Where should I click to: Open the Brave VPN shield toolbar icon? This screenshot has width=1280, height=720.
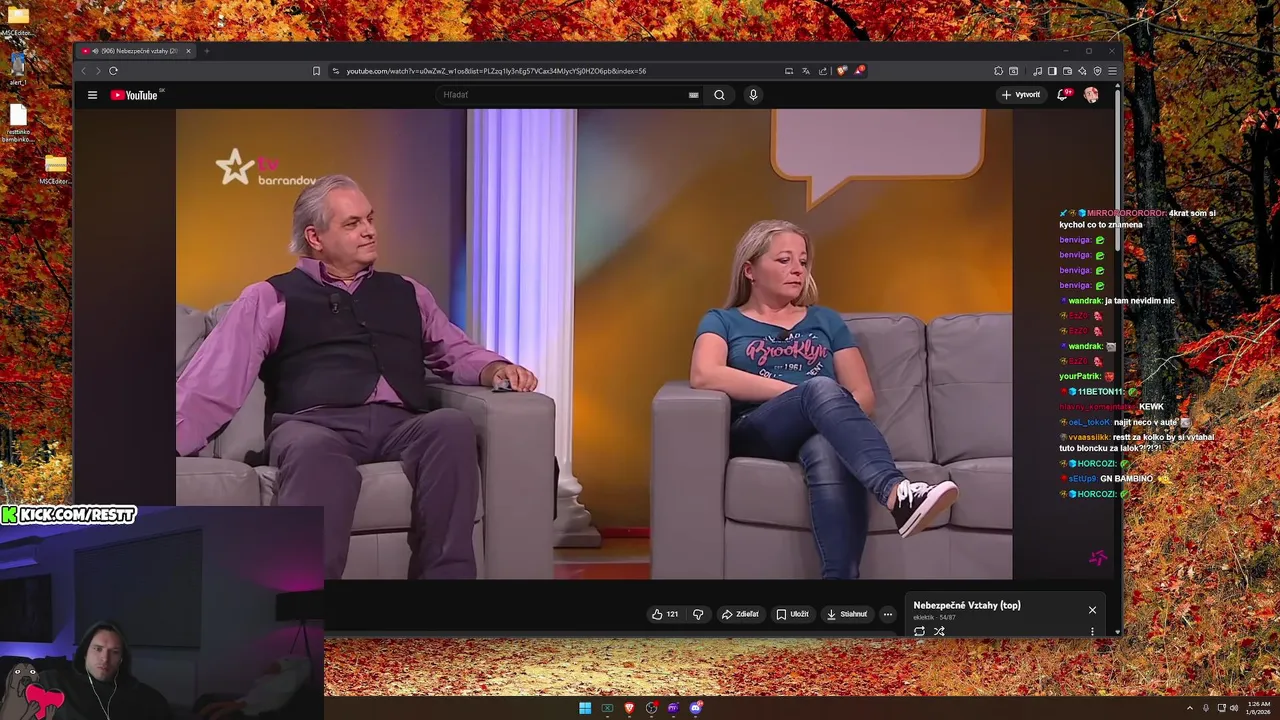click(x=1097, y=71)
